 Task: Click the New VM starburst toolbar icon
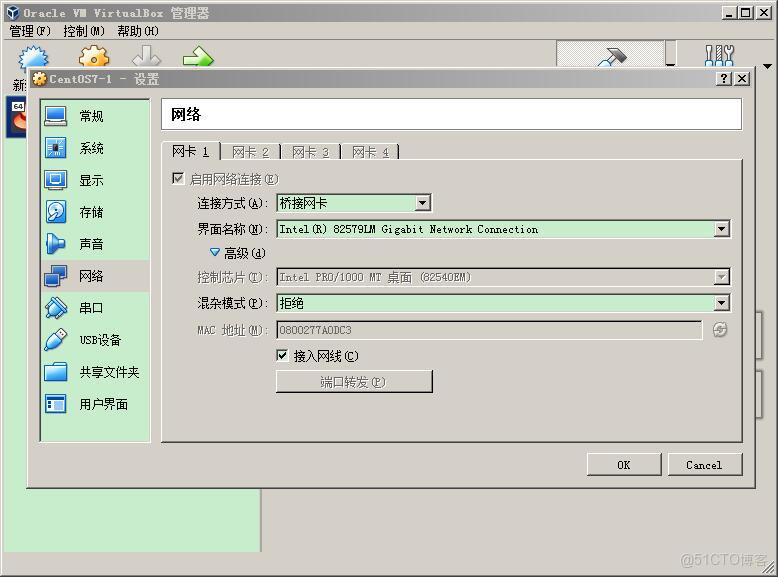33,58
